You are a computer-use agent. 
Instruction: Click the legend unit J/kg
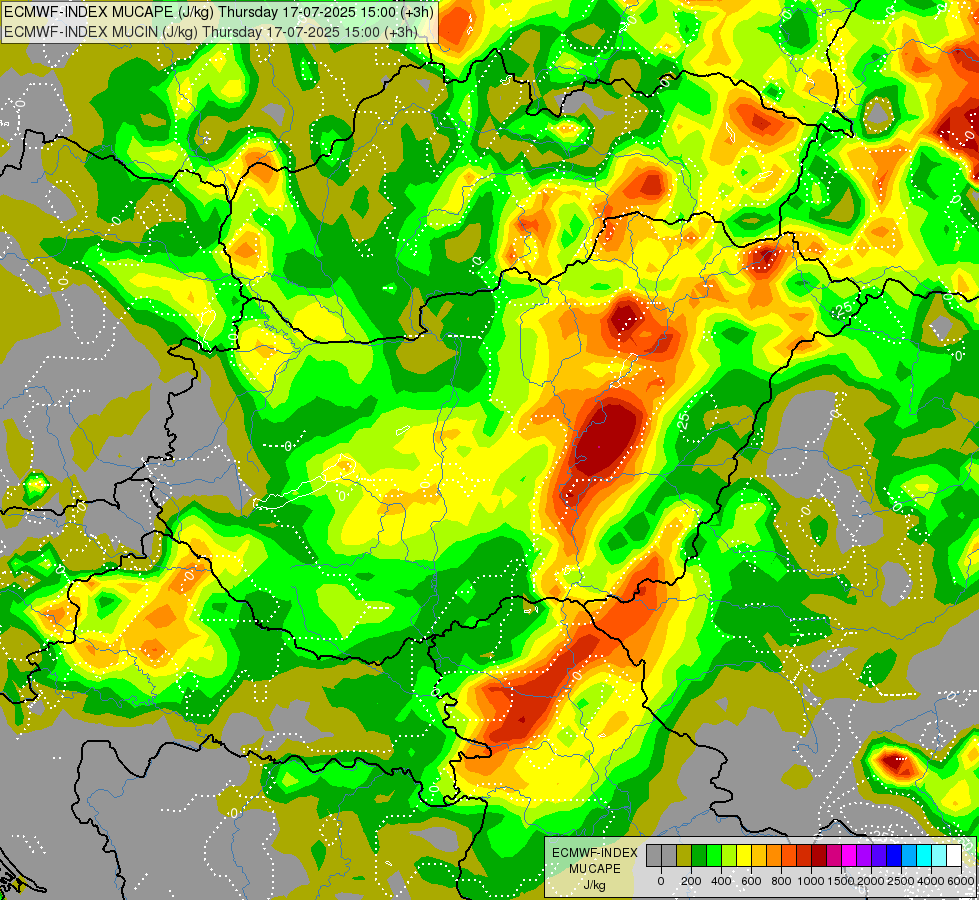[x=594, y=885]
